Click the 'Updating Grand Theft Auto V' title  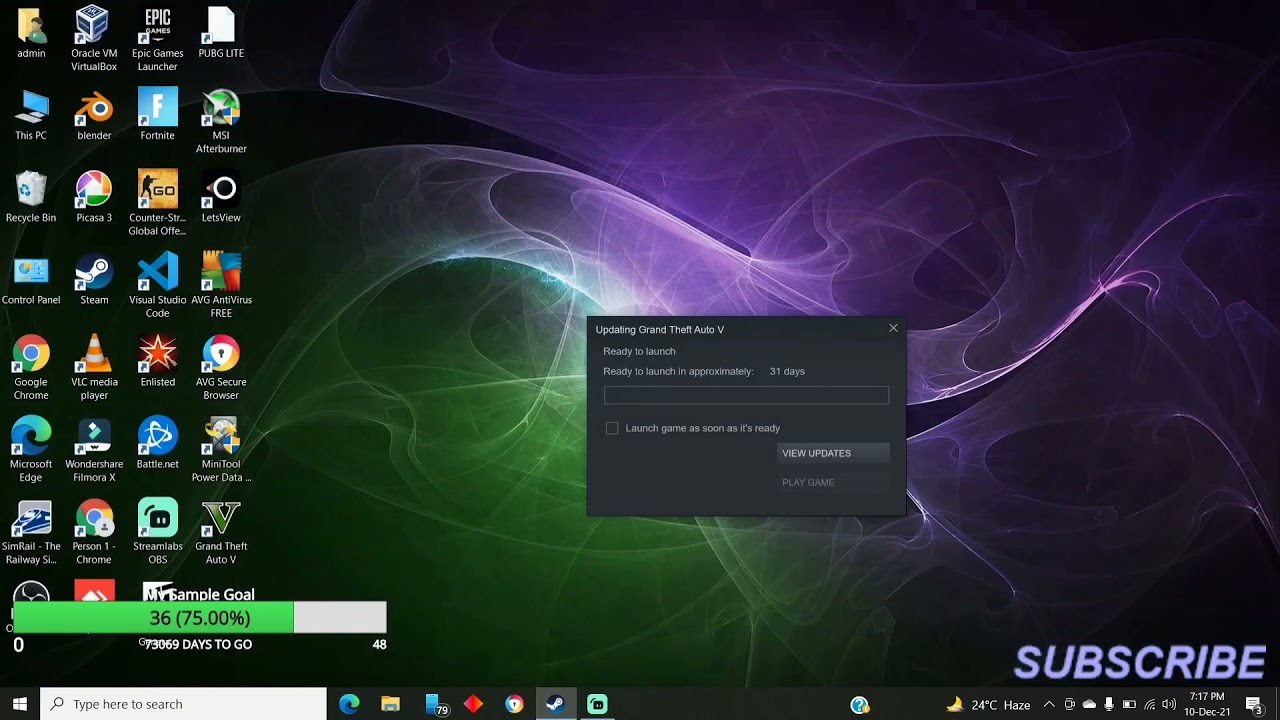pyautogui.click(x=660, y=329)
